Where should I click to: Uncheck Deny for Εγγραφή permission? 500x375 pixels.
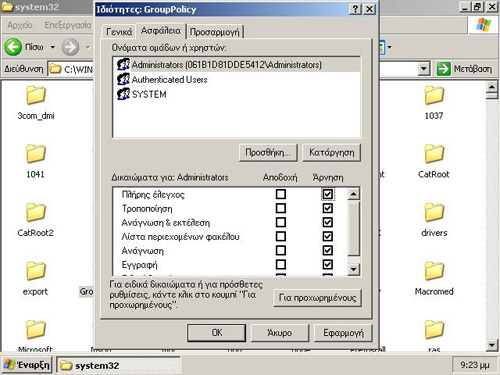pos(327,265)
